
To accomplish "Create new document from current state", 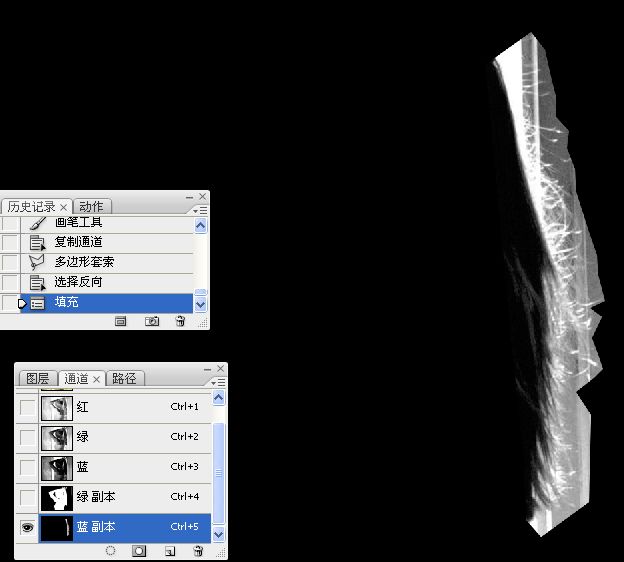I will pyautogui.click(x=121, y=321).
